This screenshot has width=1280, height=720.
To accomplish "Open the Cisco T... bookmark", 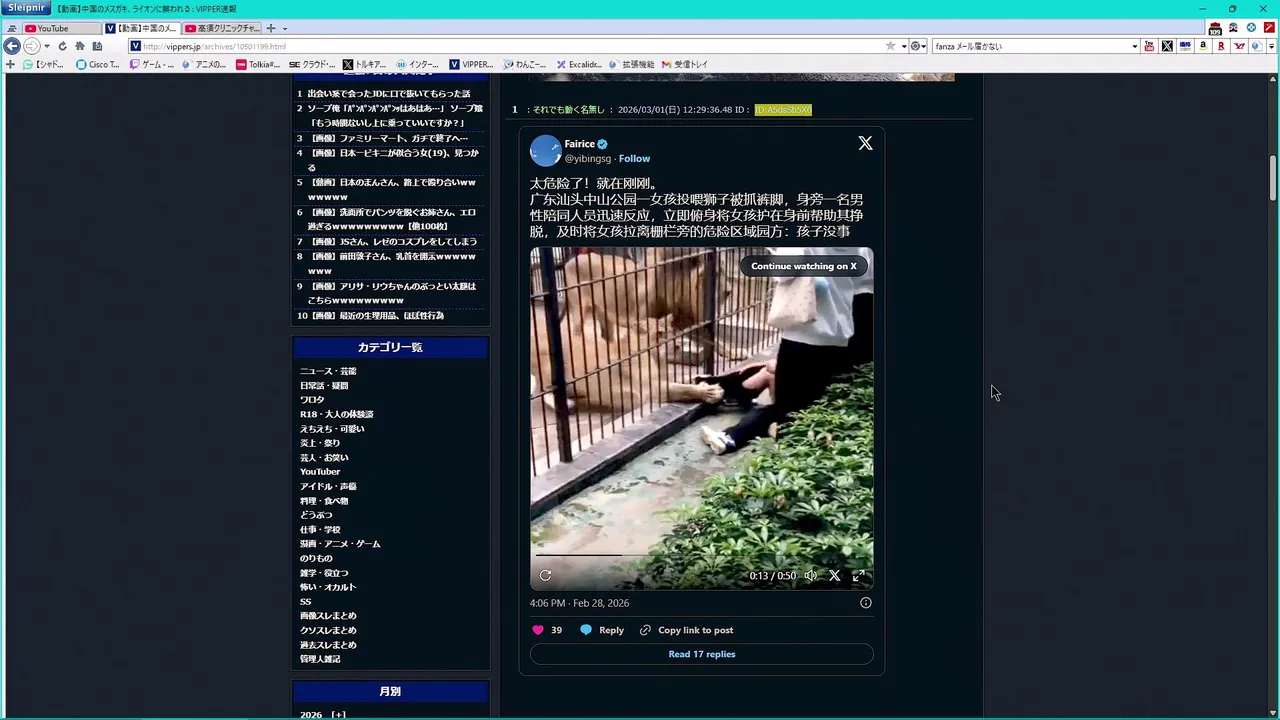I will click(x=98, y=64).
